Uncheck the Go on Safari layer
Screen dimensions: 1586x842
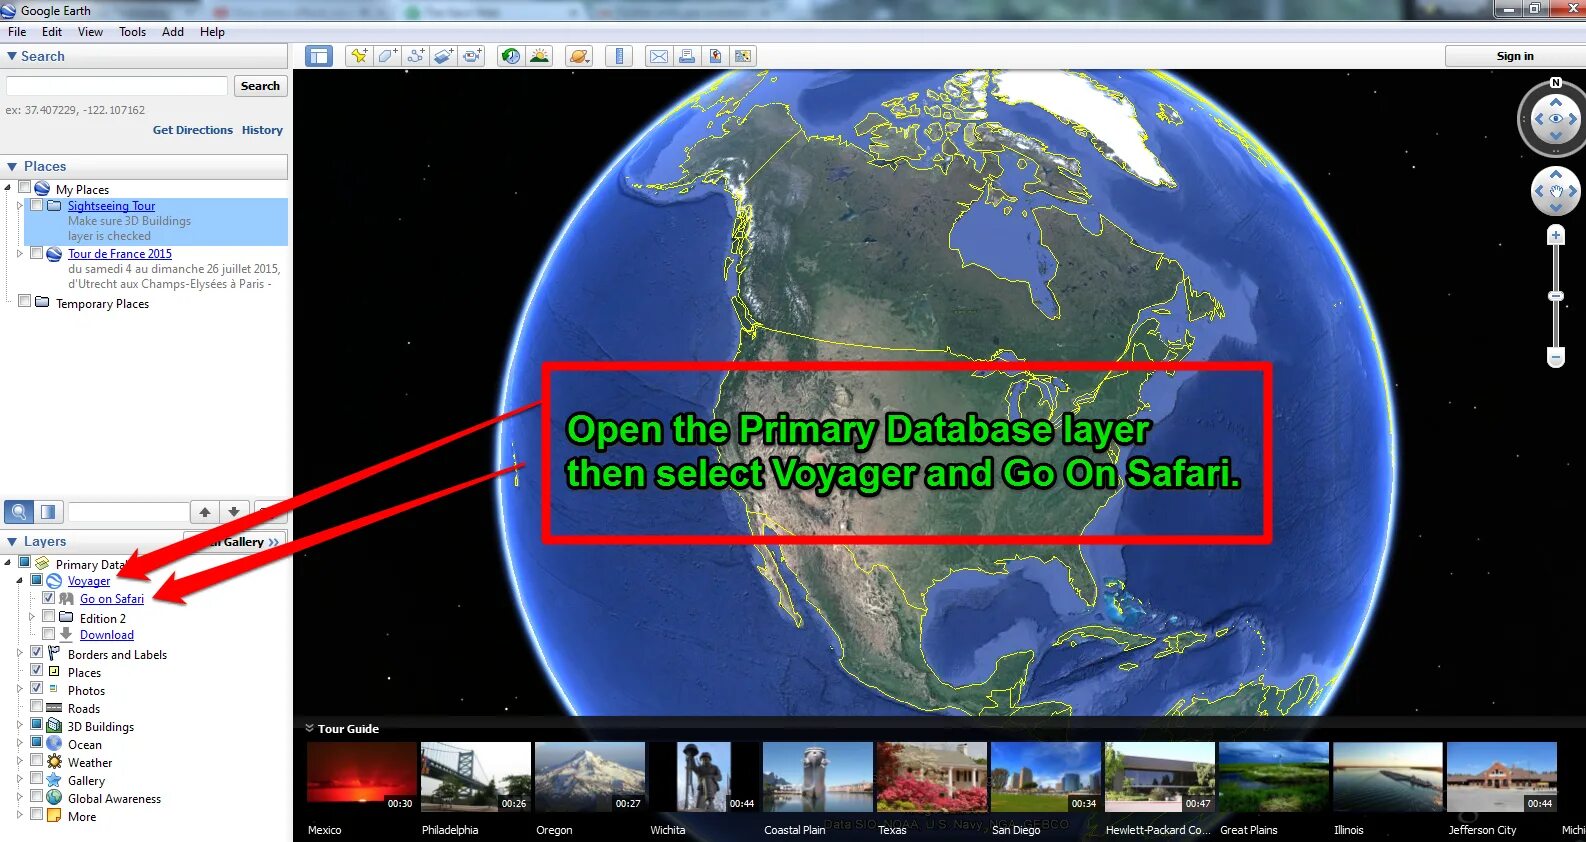[x=48, y=598]
